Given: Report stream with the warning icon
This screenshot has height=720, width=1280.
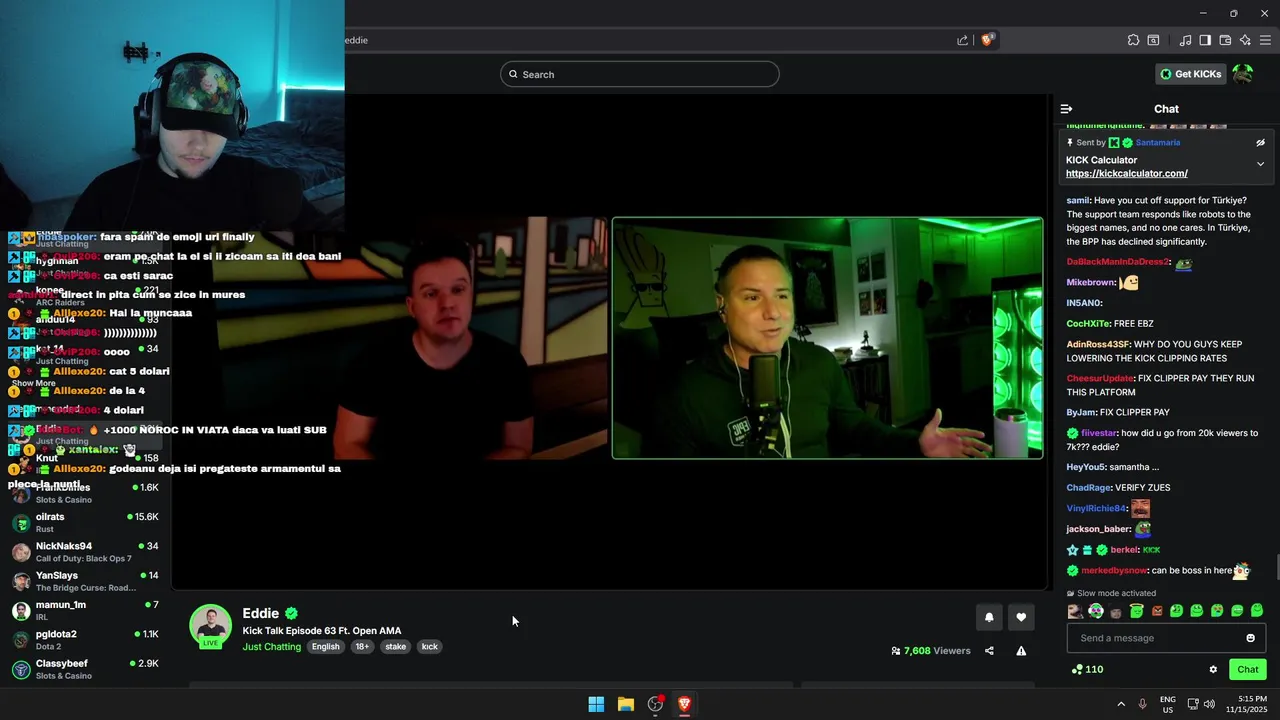Looking at the screenshot, I should pos(1021,651).
